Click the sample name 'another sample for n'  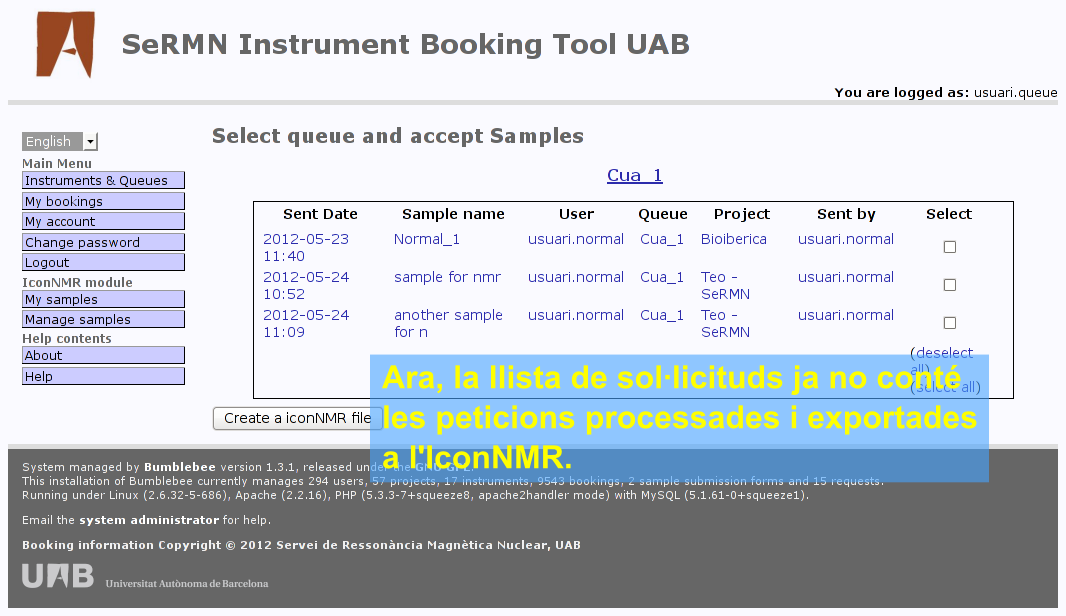449,324
